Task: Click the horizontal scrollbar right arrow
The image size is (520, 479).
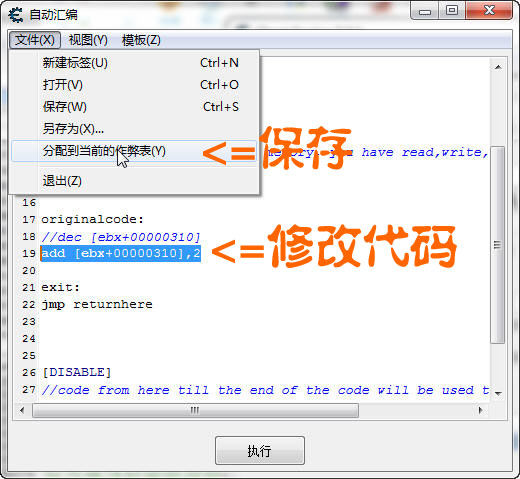Action: [480, 410]
